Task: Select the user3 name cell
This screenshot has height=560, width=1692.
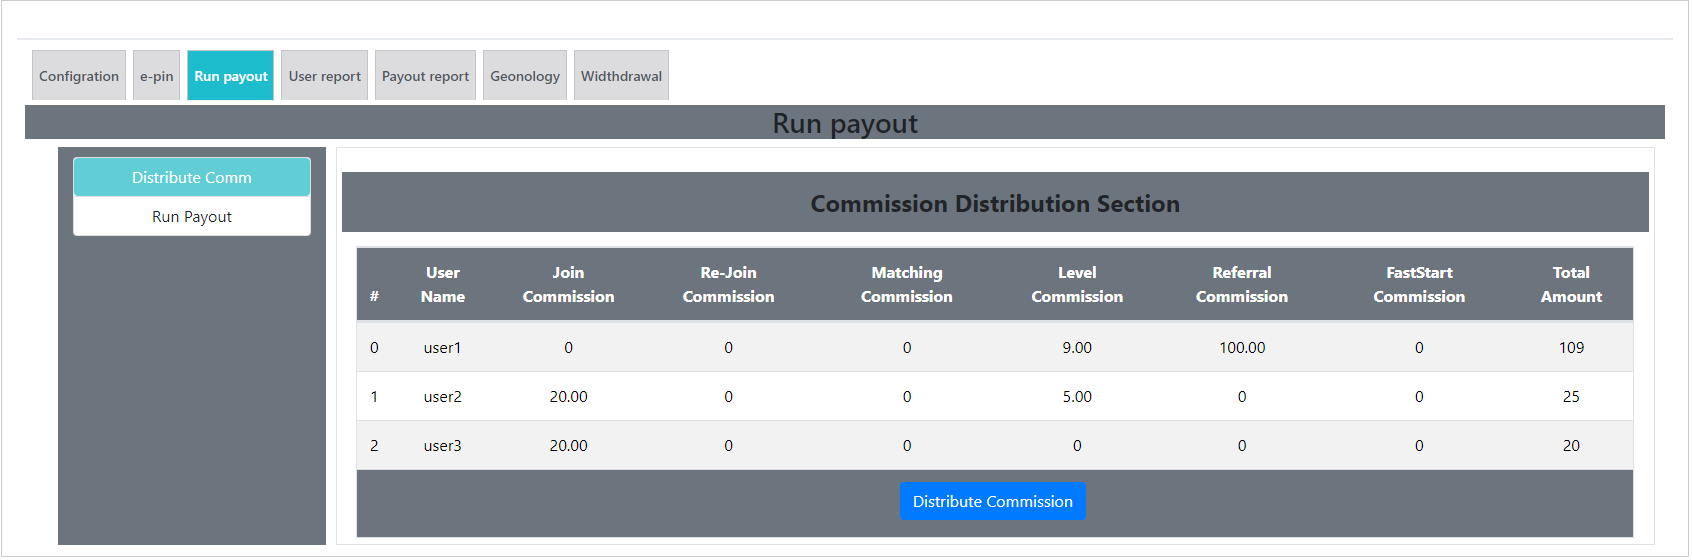Action: (442, 446)
